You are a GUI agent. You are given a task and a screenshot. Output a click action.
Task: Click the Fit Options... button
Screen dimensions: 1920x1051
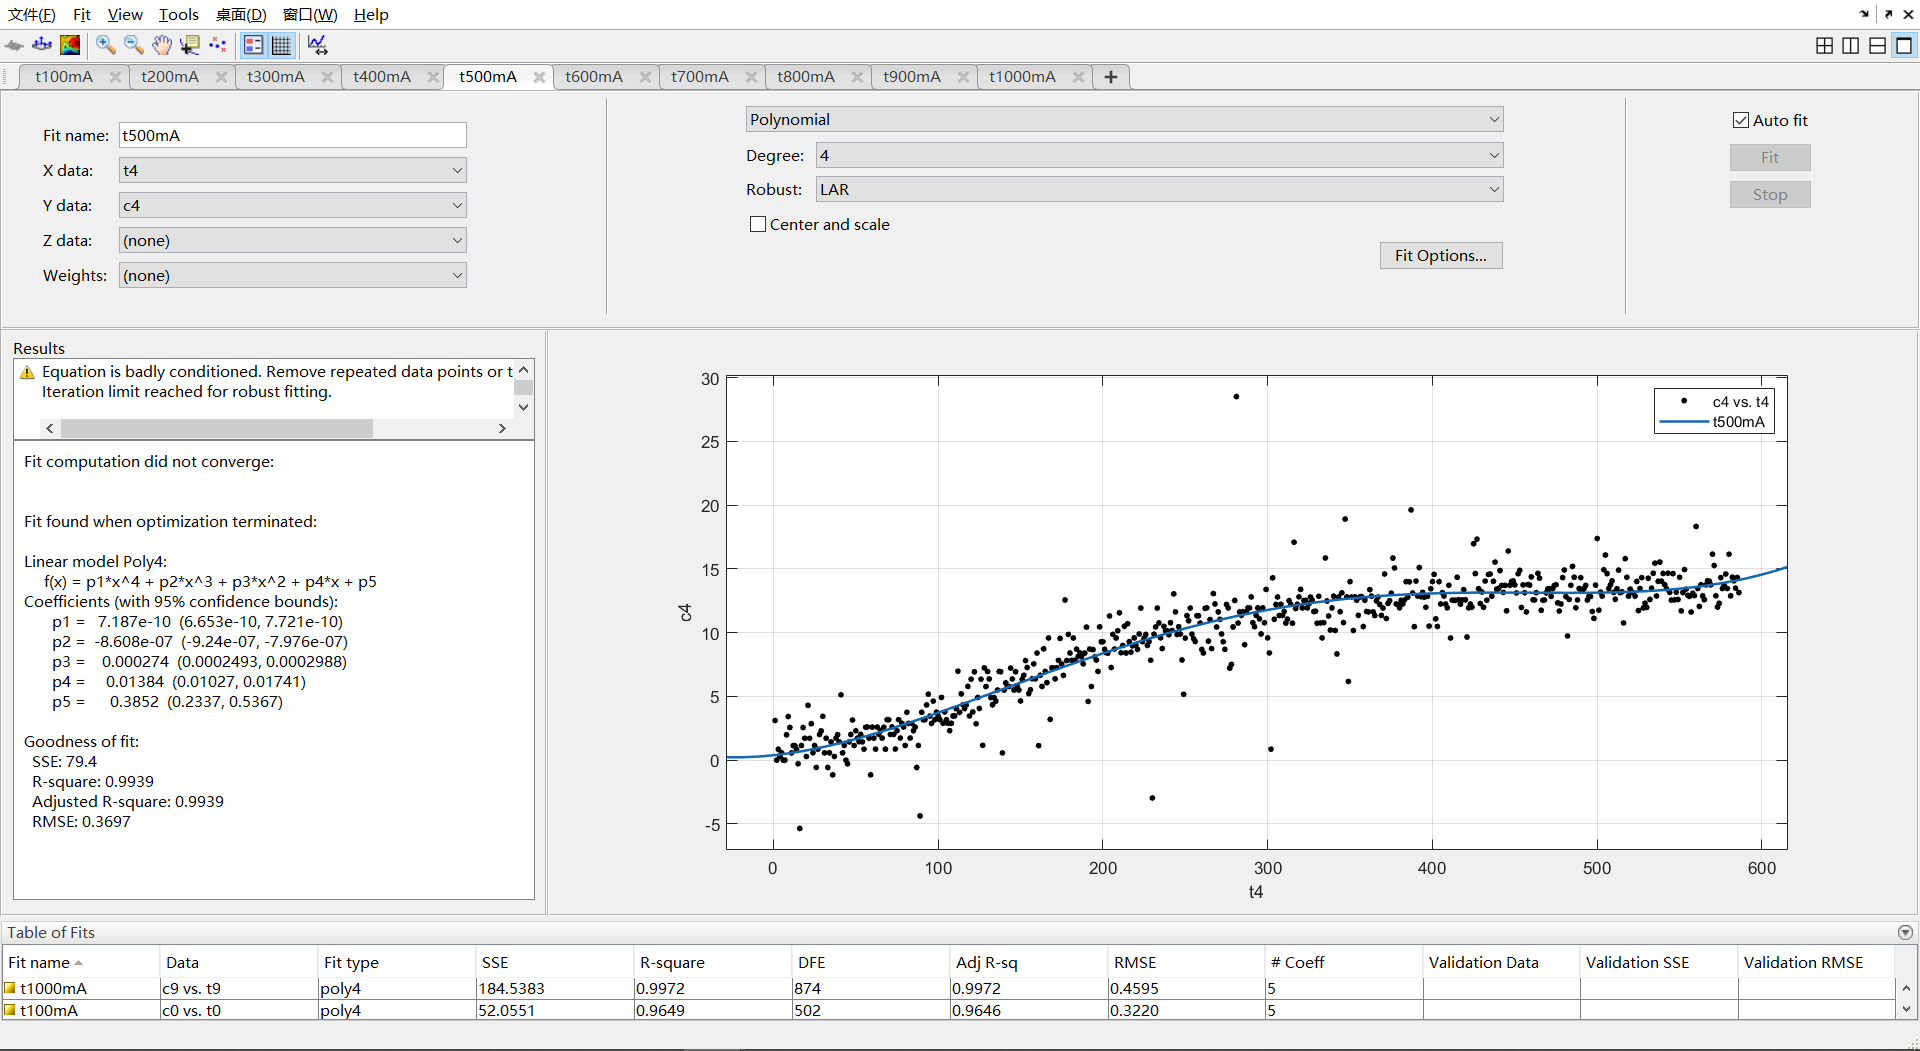coord(1441,255)
